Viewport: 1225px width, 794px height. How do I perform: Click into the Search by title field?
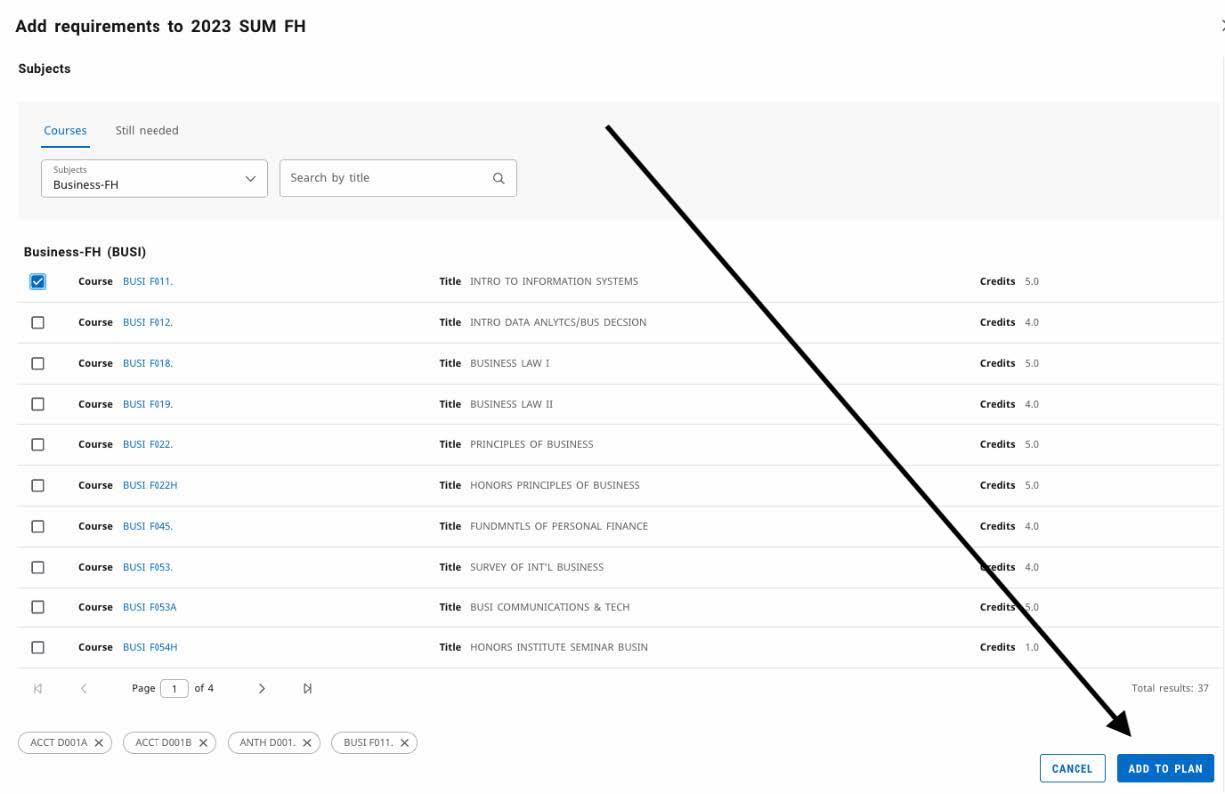pos(385,178)
